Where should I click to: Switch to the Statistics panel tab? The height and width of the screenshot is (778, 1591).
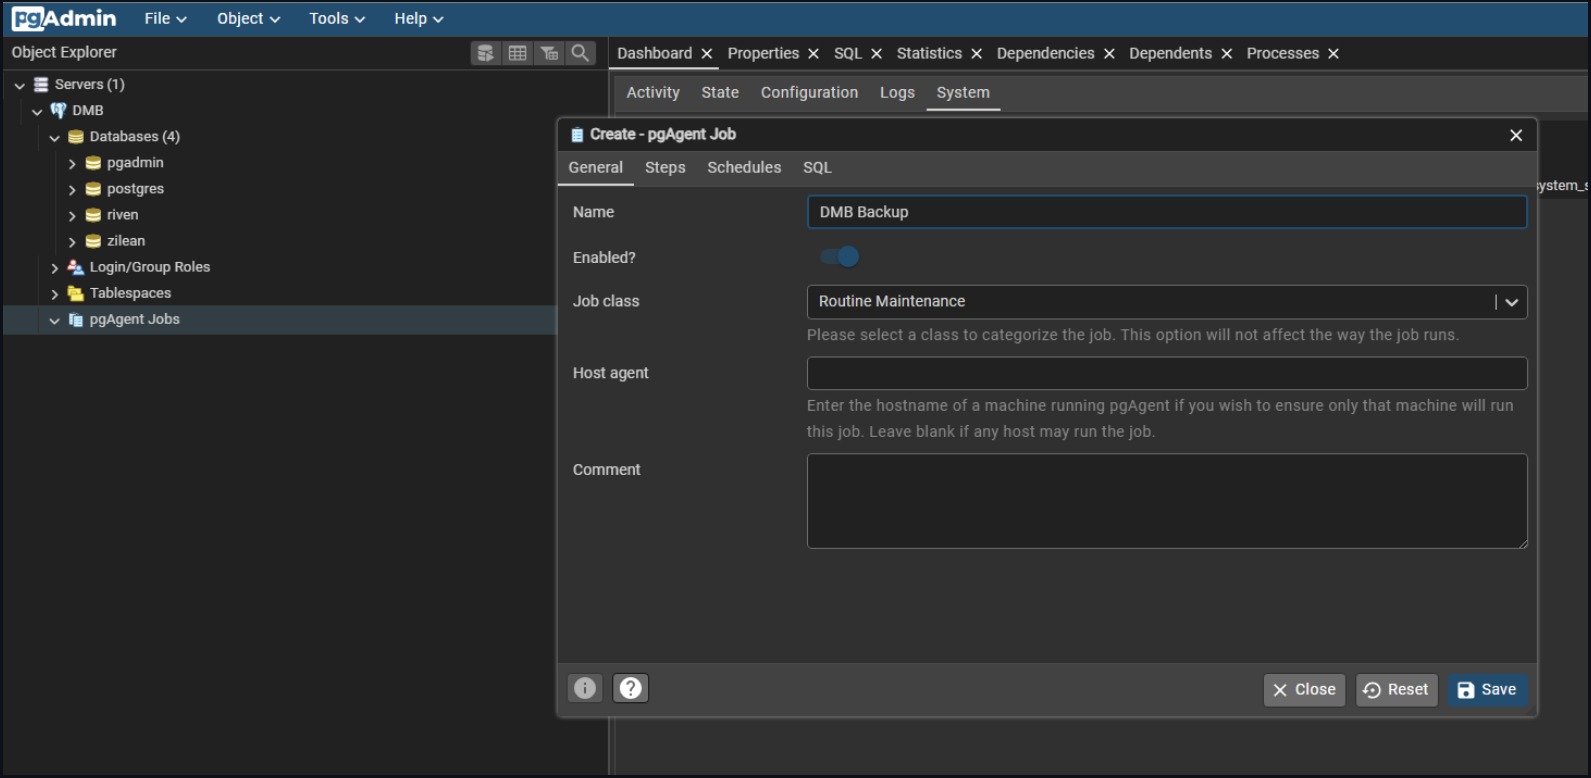click(x=929, y=53)
